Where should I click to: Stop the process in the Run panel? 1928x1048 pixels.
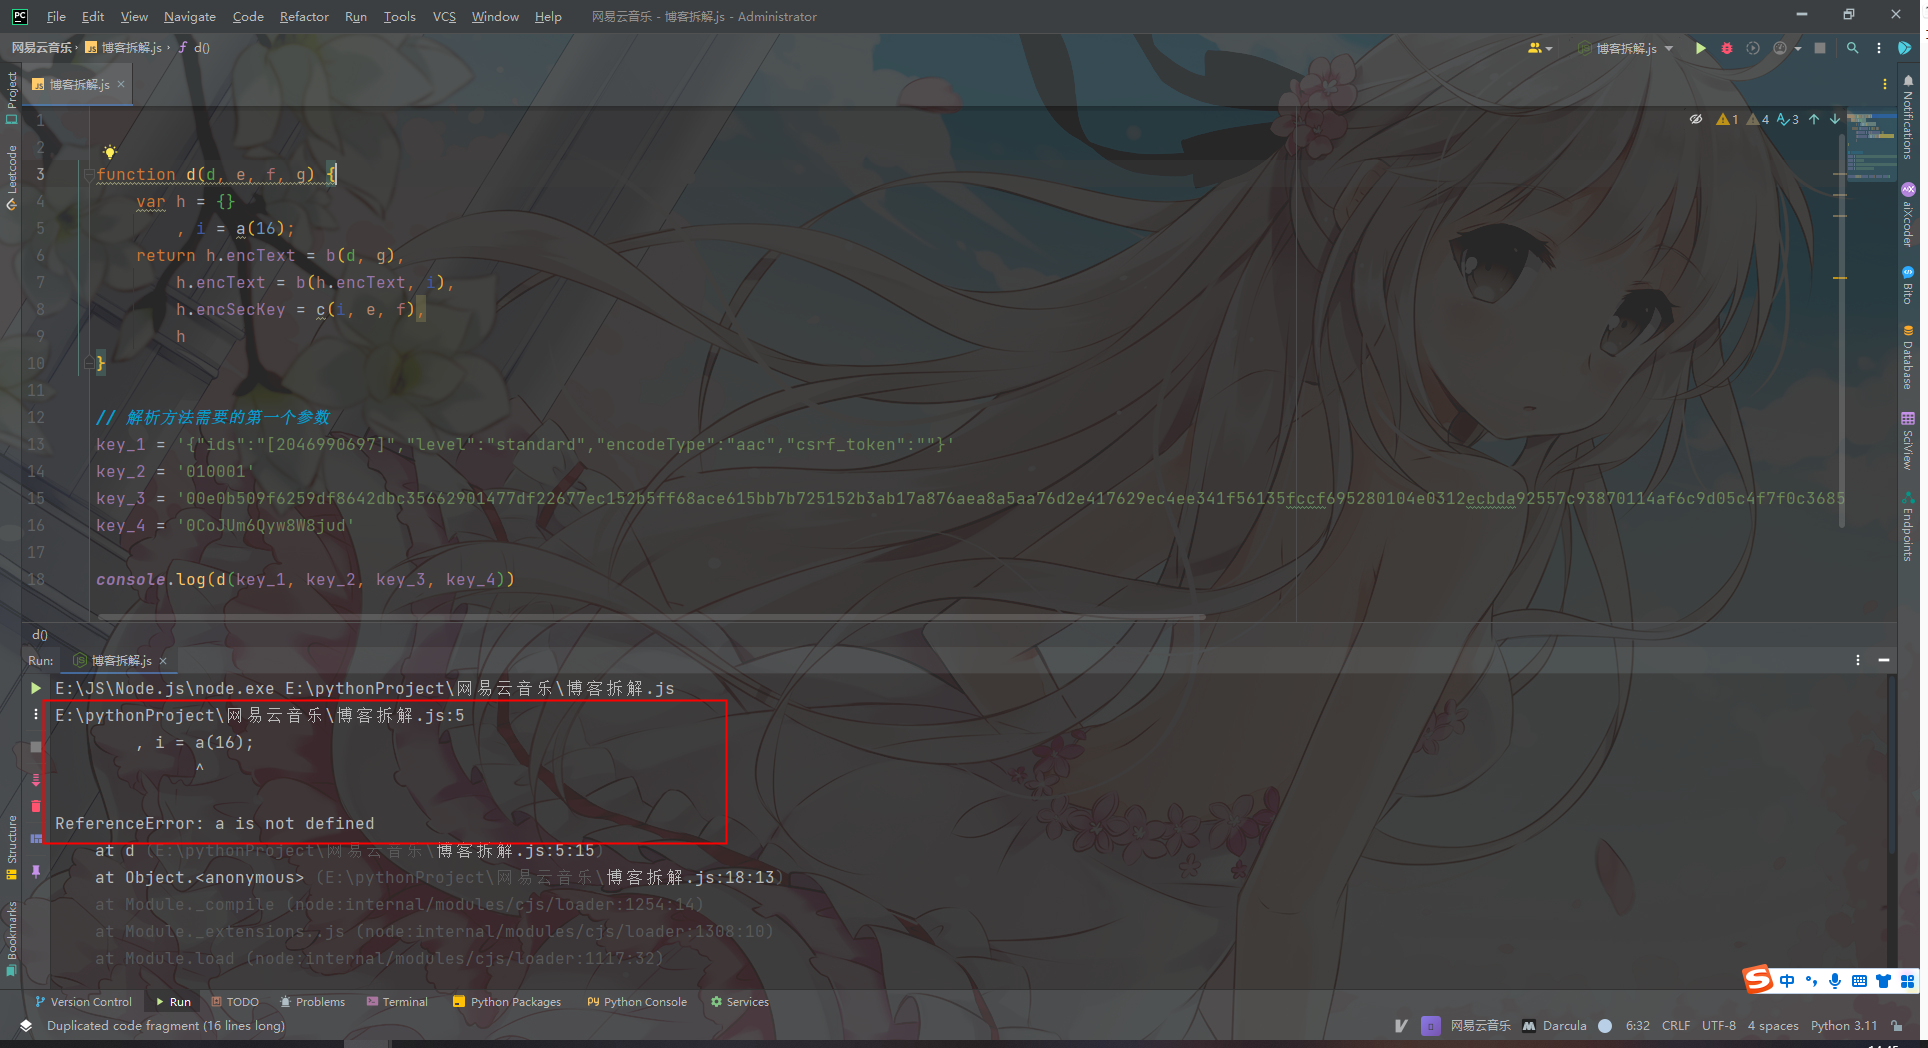pyautogui.click(x=36, y=747)
